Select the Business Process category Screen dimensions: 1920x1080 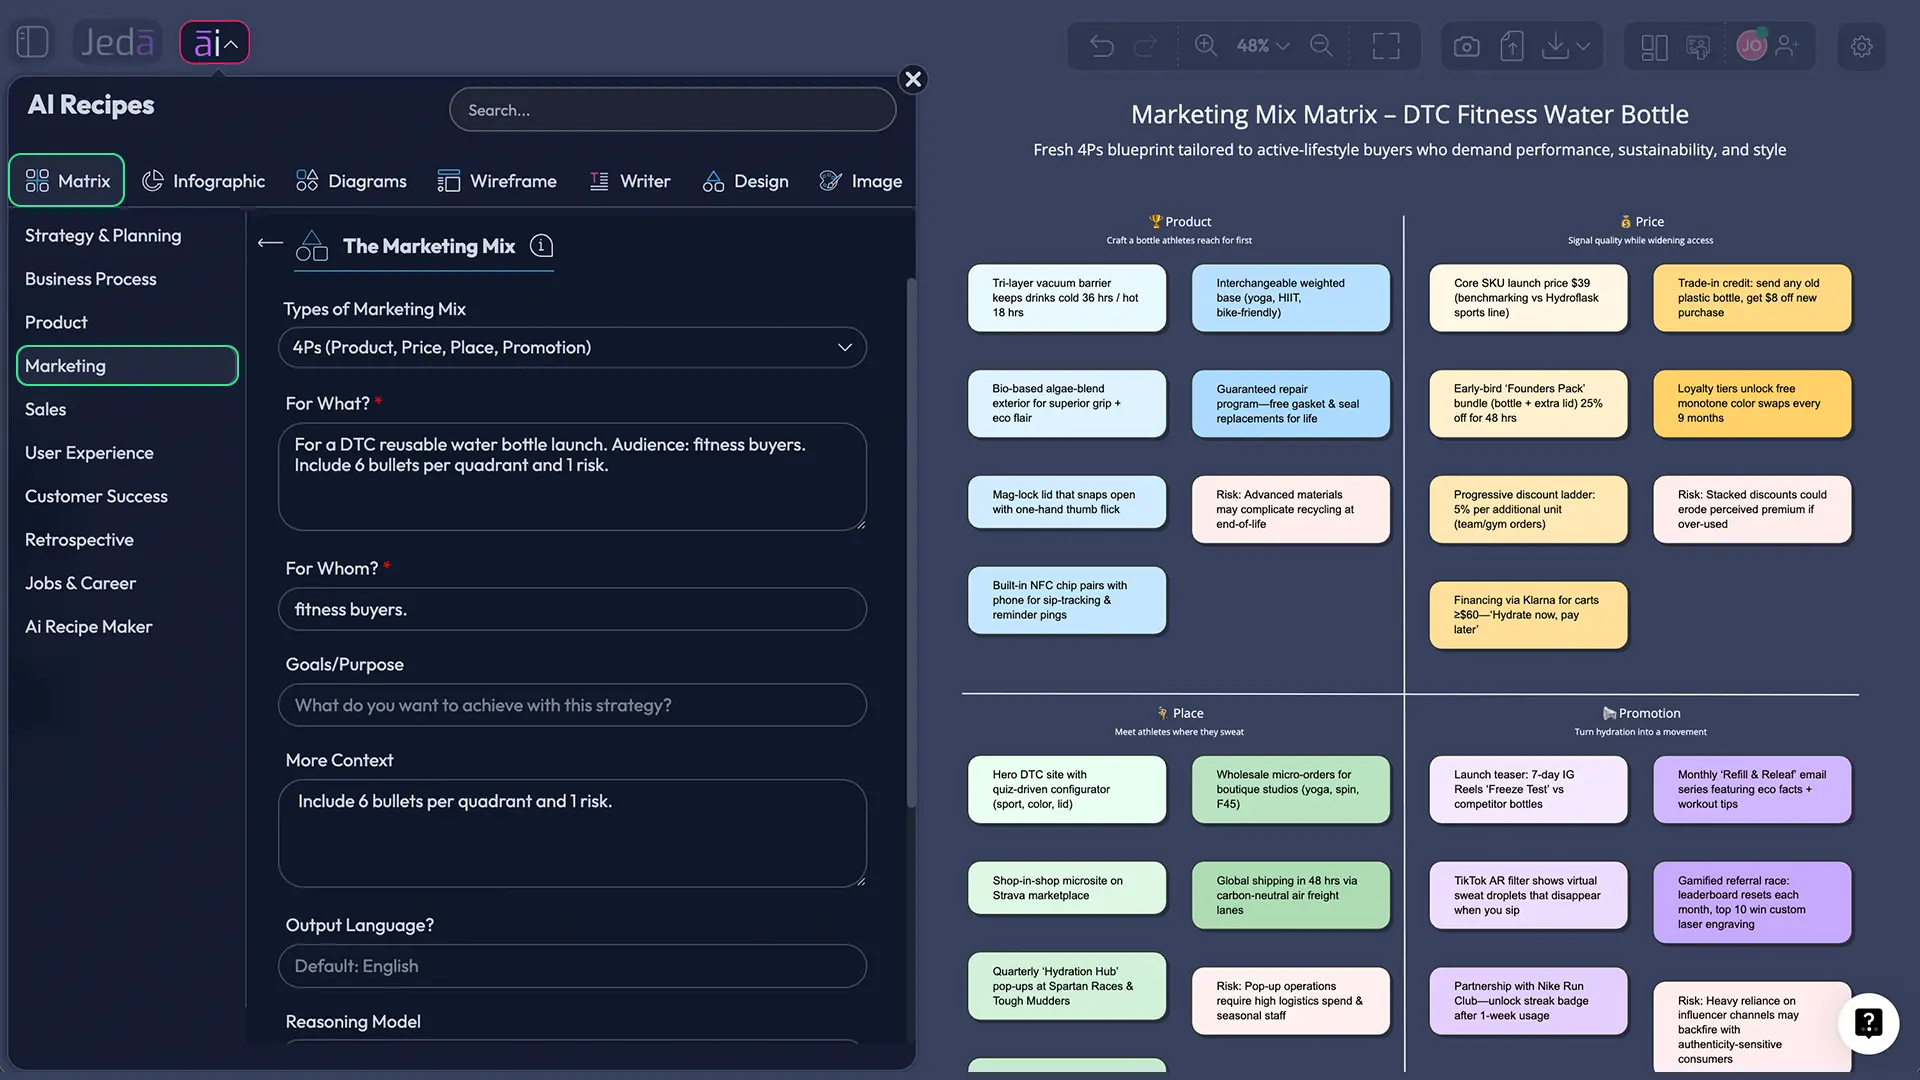[91, 279]
